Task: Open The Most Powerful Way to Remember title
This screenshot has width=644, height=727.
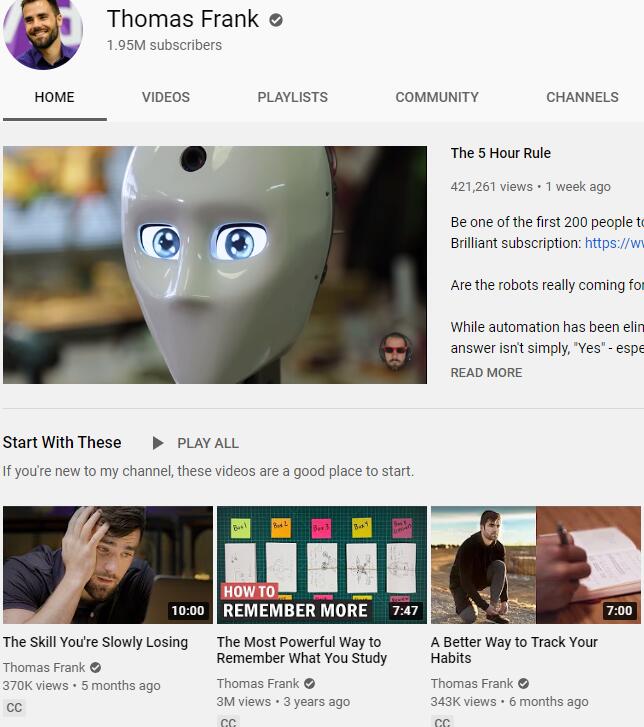Action: [302, 650]
